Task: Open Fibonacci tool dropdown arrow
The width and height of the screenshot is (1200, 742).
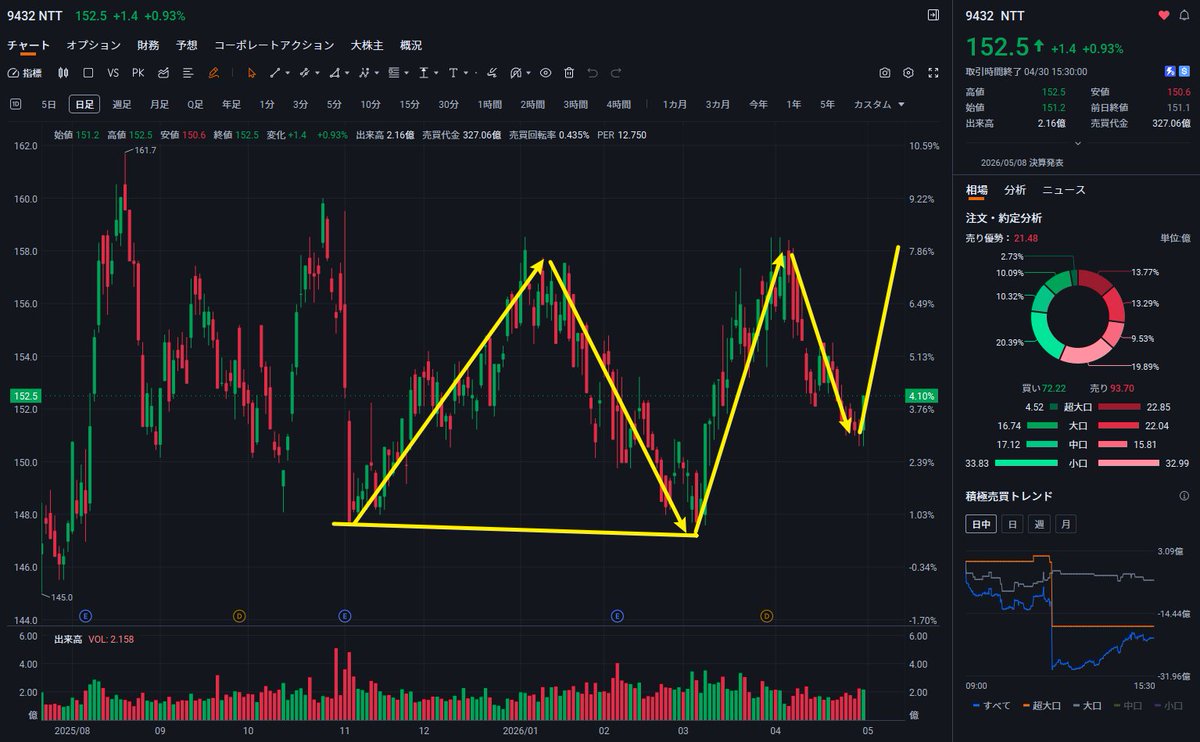Action: [x=405, y=73]
